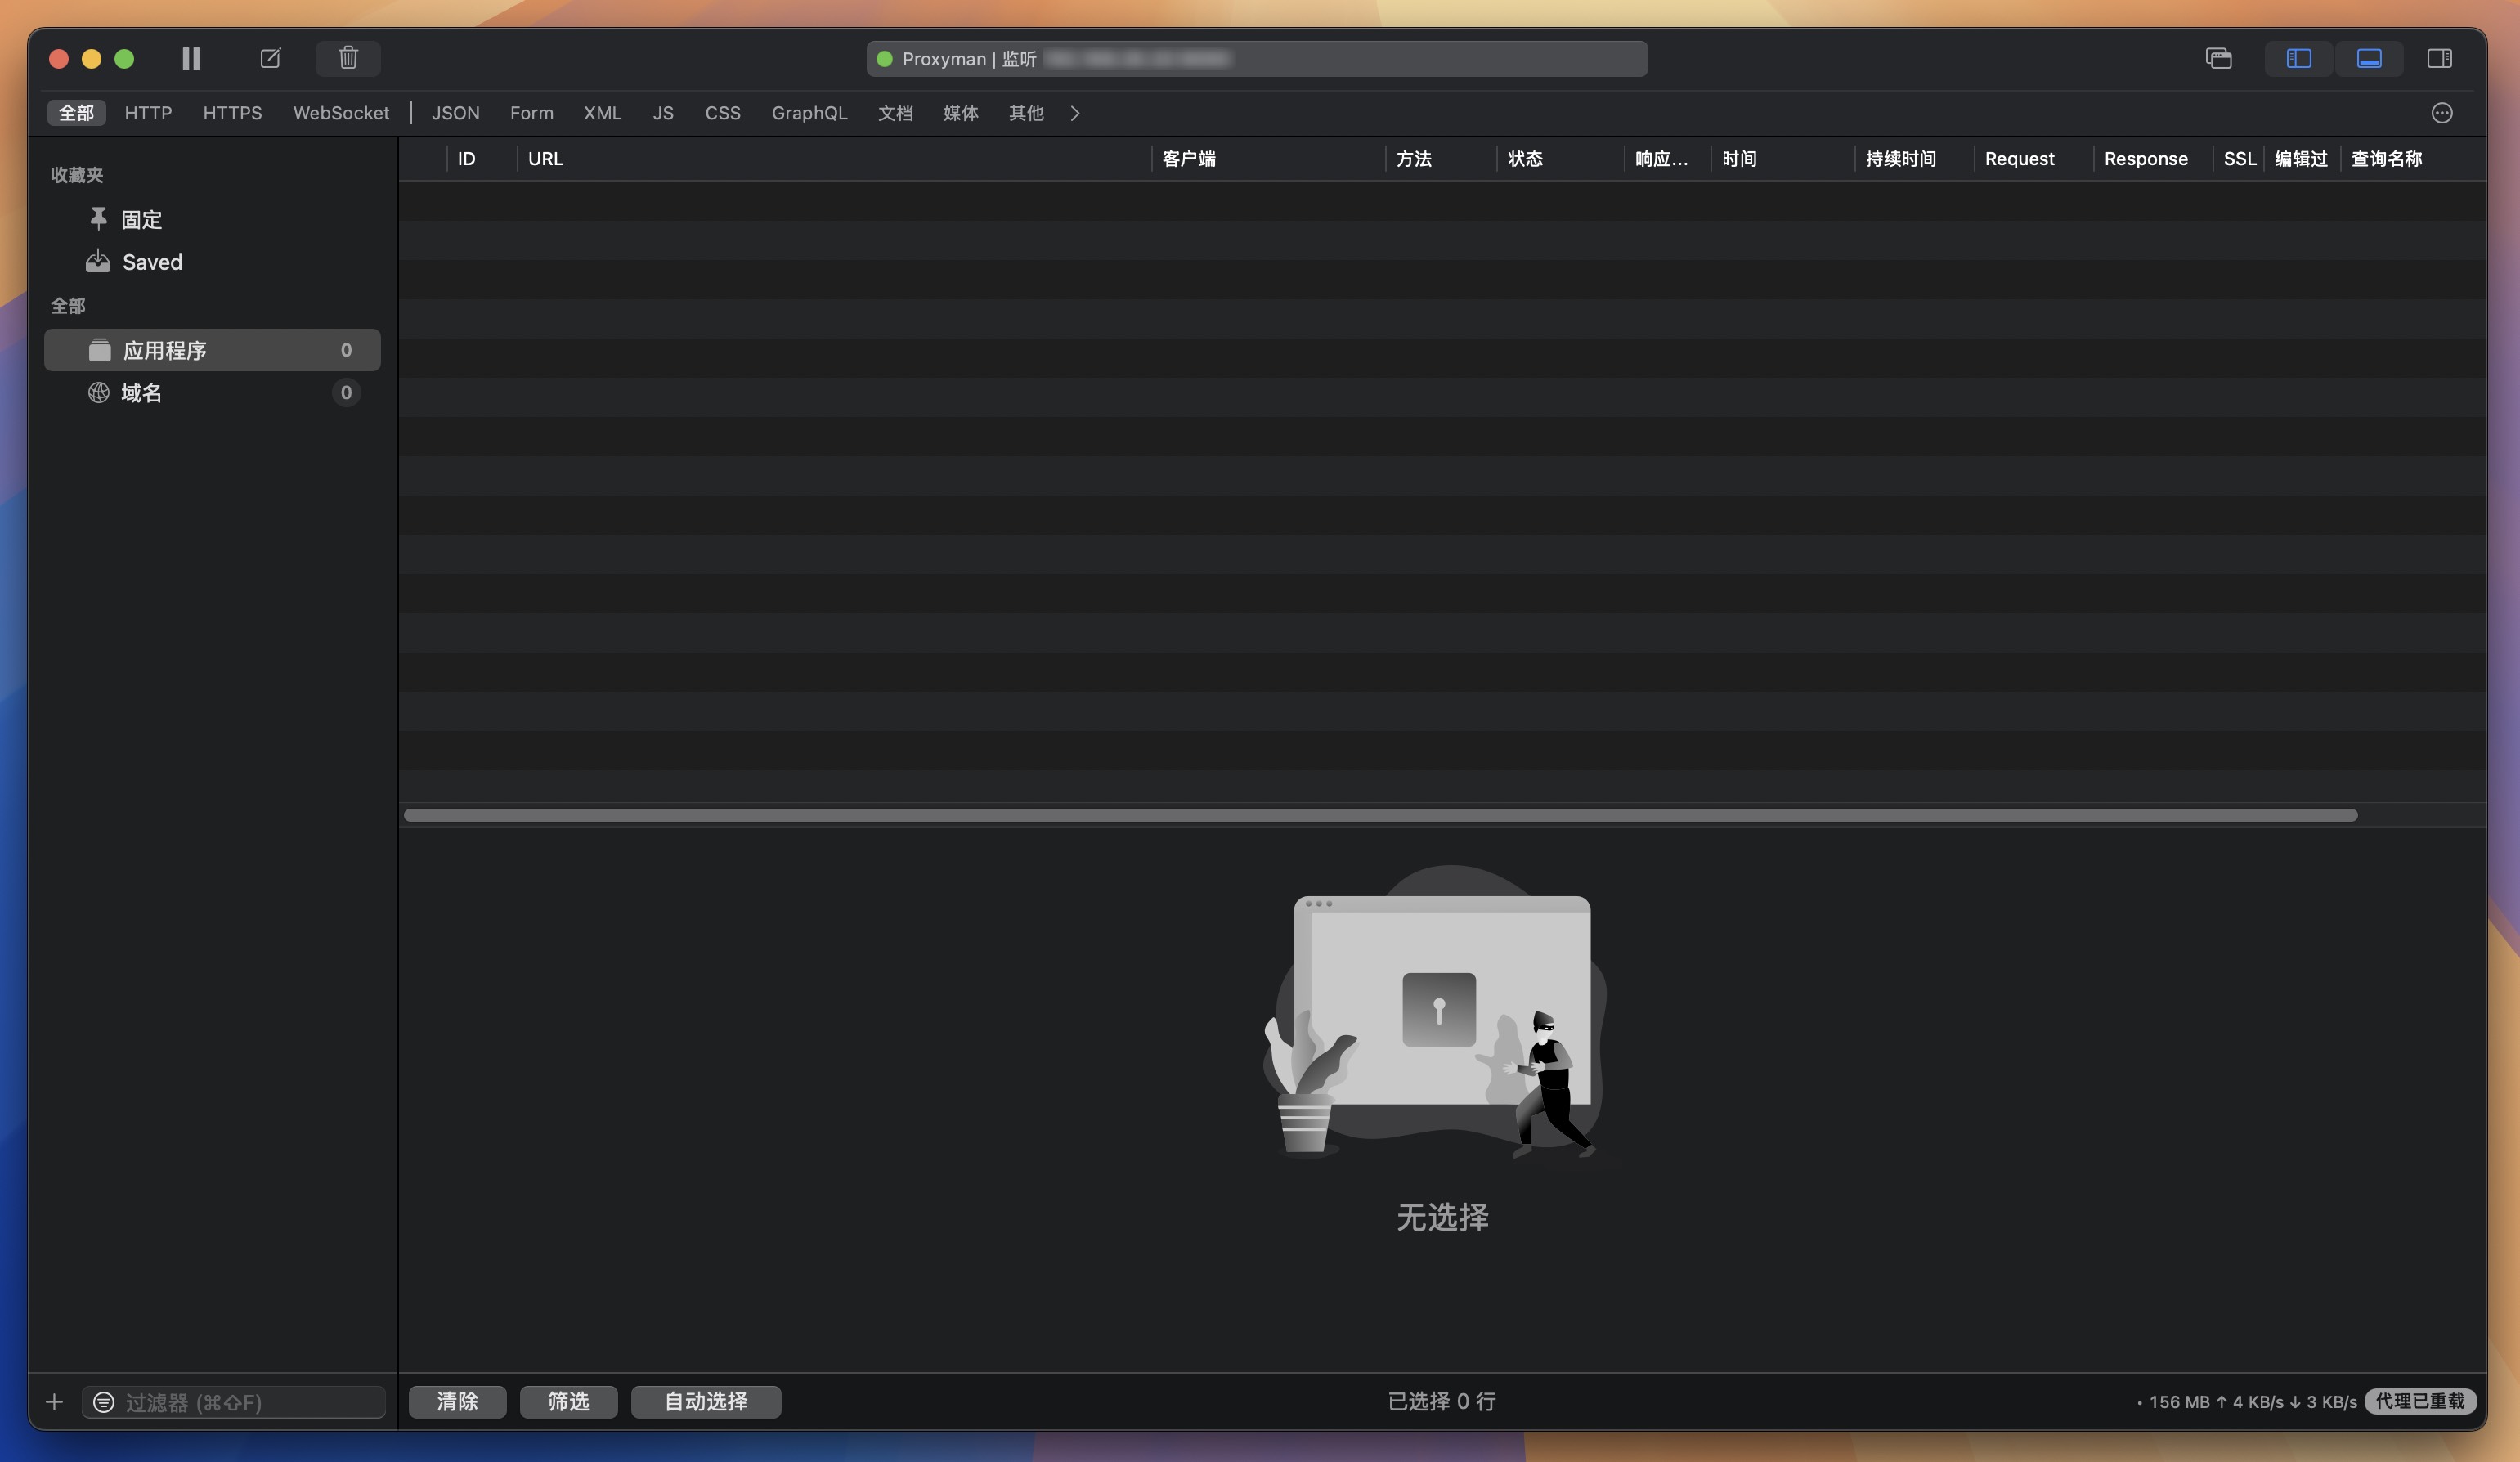
Task: Click the tab overview icon
Action: coord(2219,58)
